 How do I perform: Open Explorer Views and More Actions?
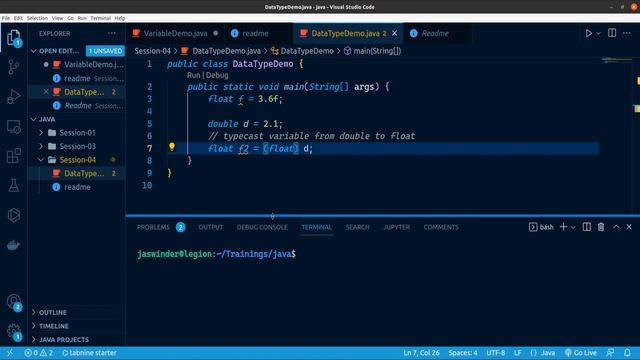point(111,33)
